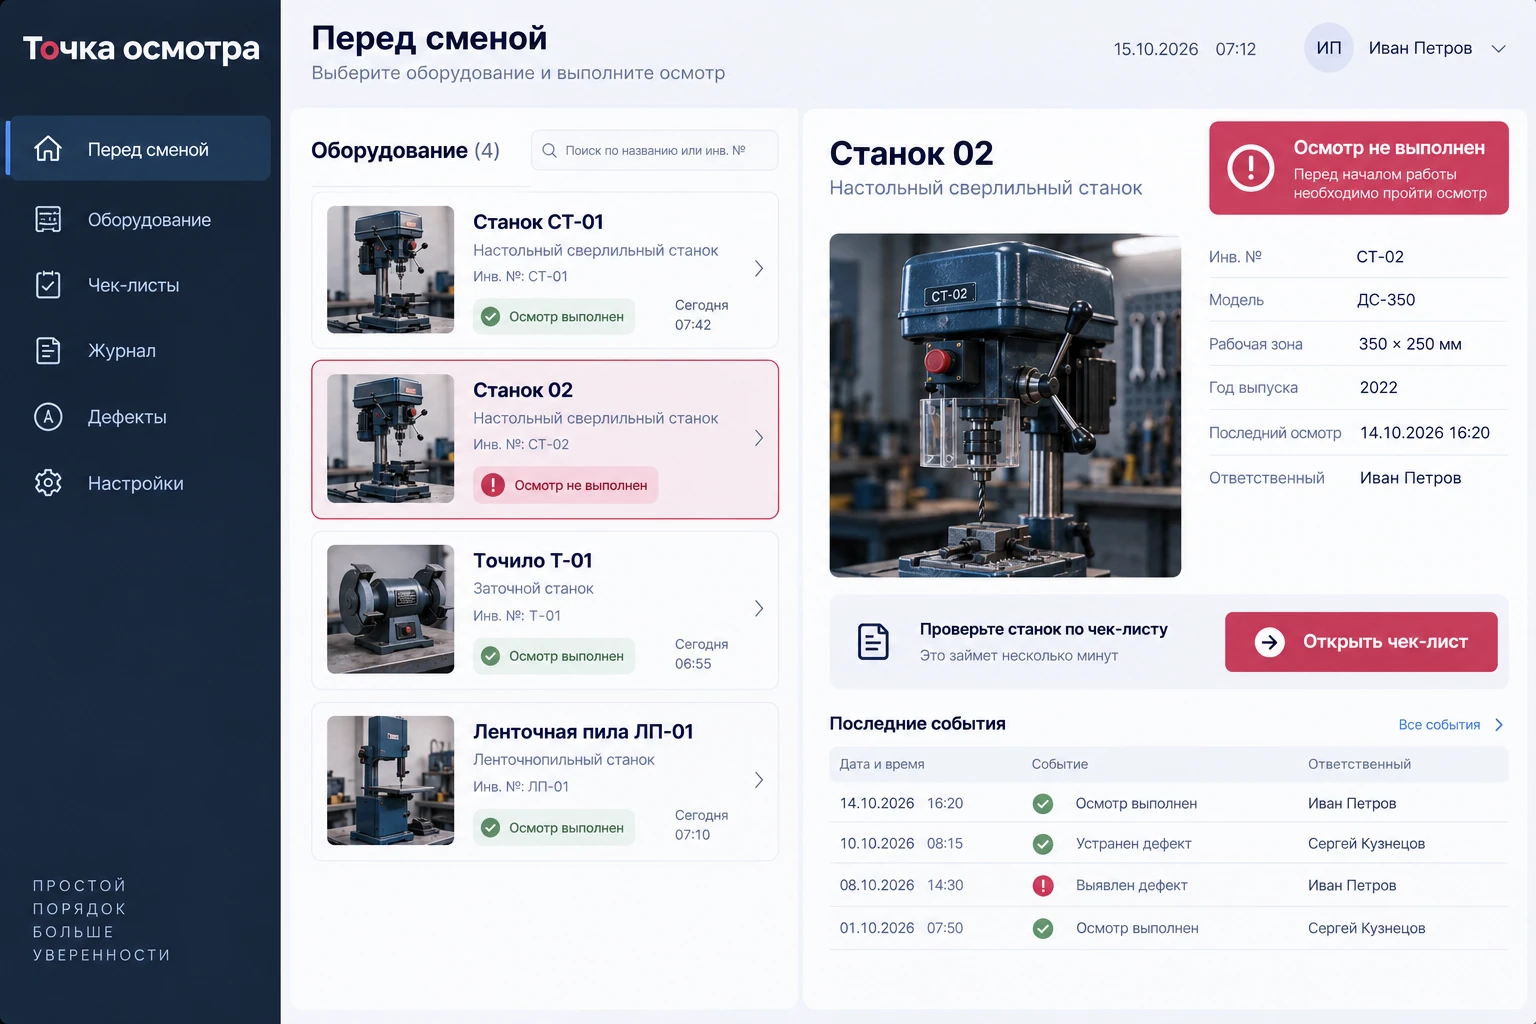
Task: Click chevron next to Все события
Action: click(1498, 725)
